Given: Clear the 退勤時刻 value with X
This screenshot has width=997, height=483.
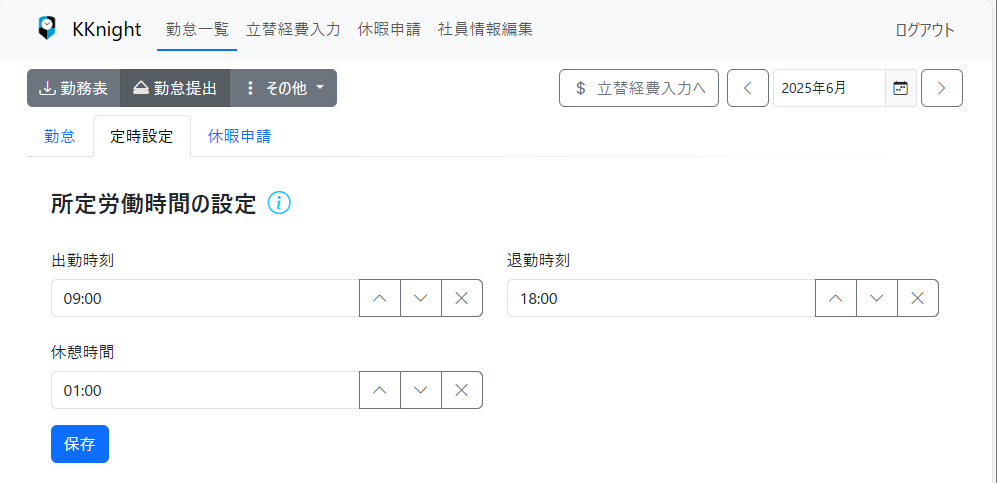Looking at the screenshot, I should 918,298.
